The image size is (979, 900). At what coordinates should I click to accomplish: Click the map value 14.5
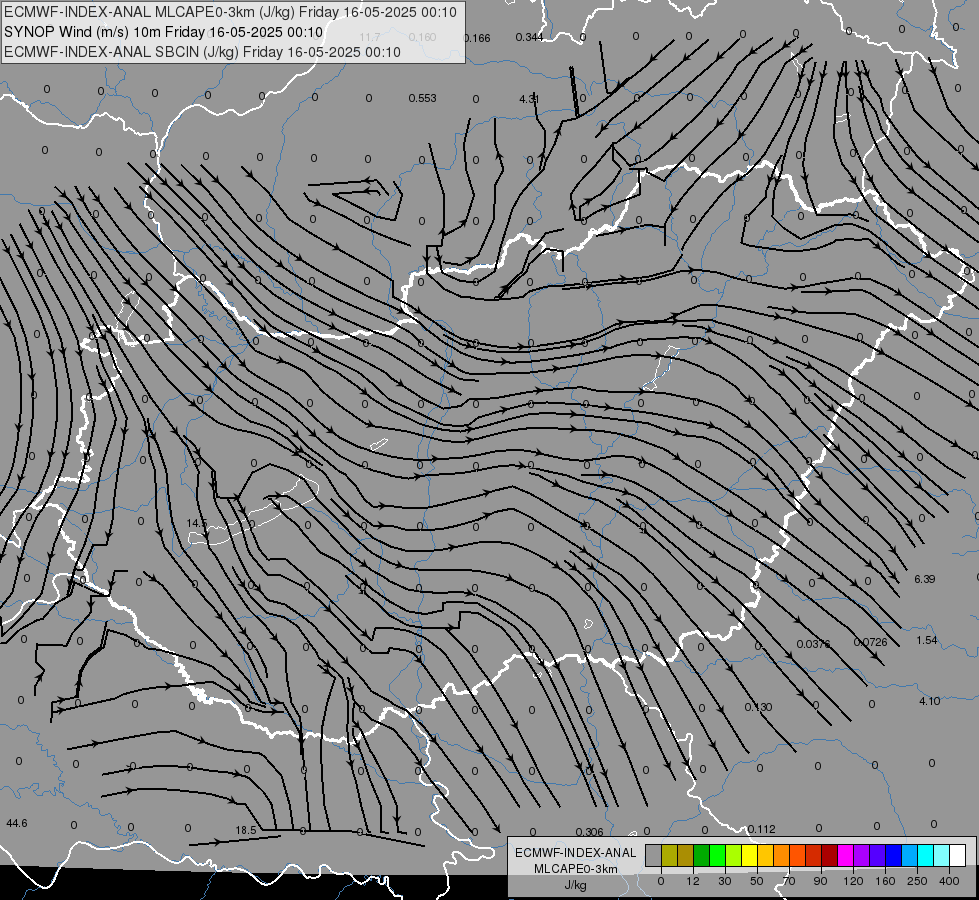pyautogui.click(x=197, y=523)
